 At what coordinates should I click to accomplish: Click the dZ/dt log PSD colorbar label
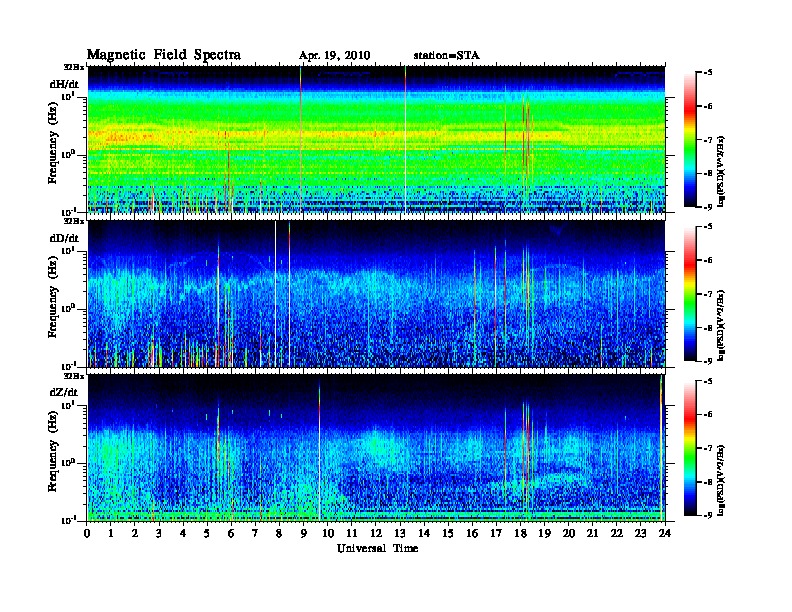(722, 480)
